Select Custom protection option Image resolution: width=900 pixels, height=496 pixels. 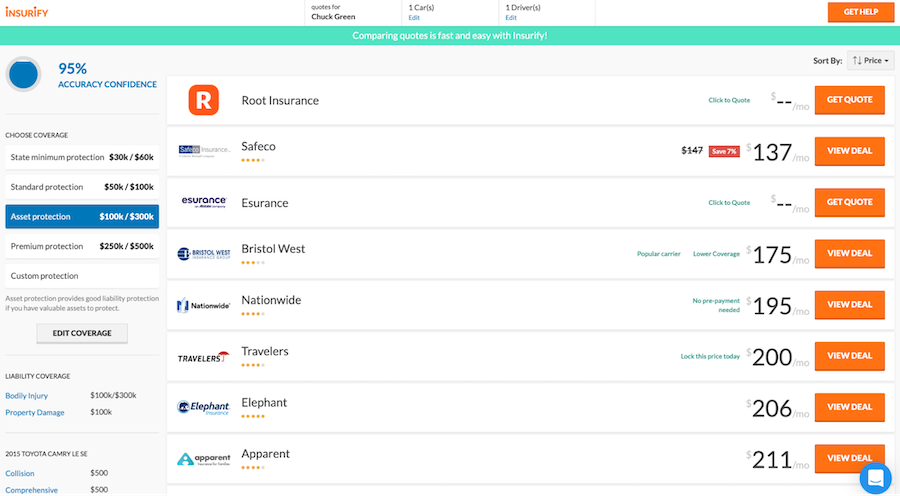(82, 276)
